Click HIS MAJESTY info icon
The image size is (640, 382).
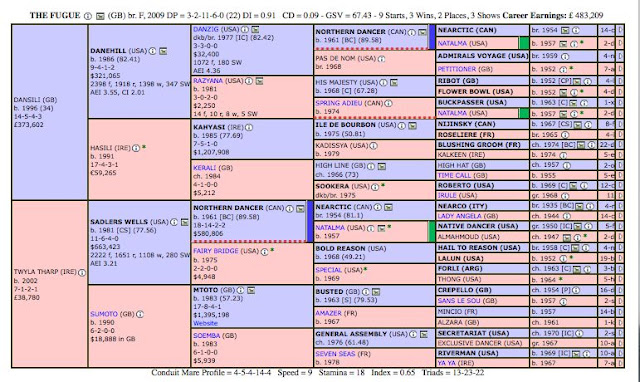(383, 82)
